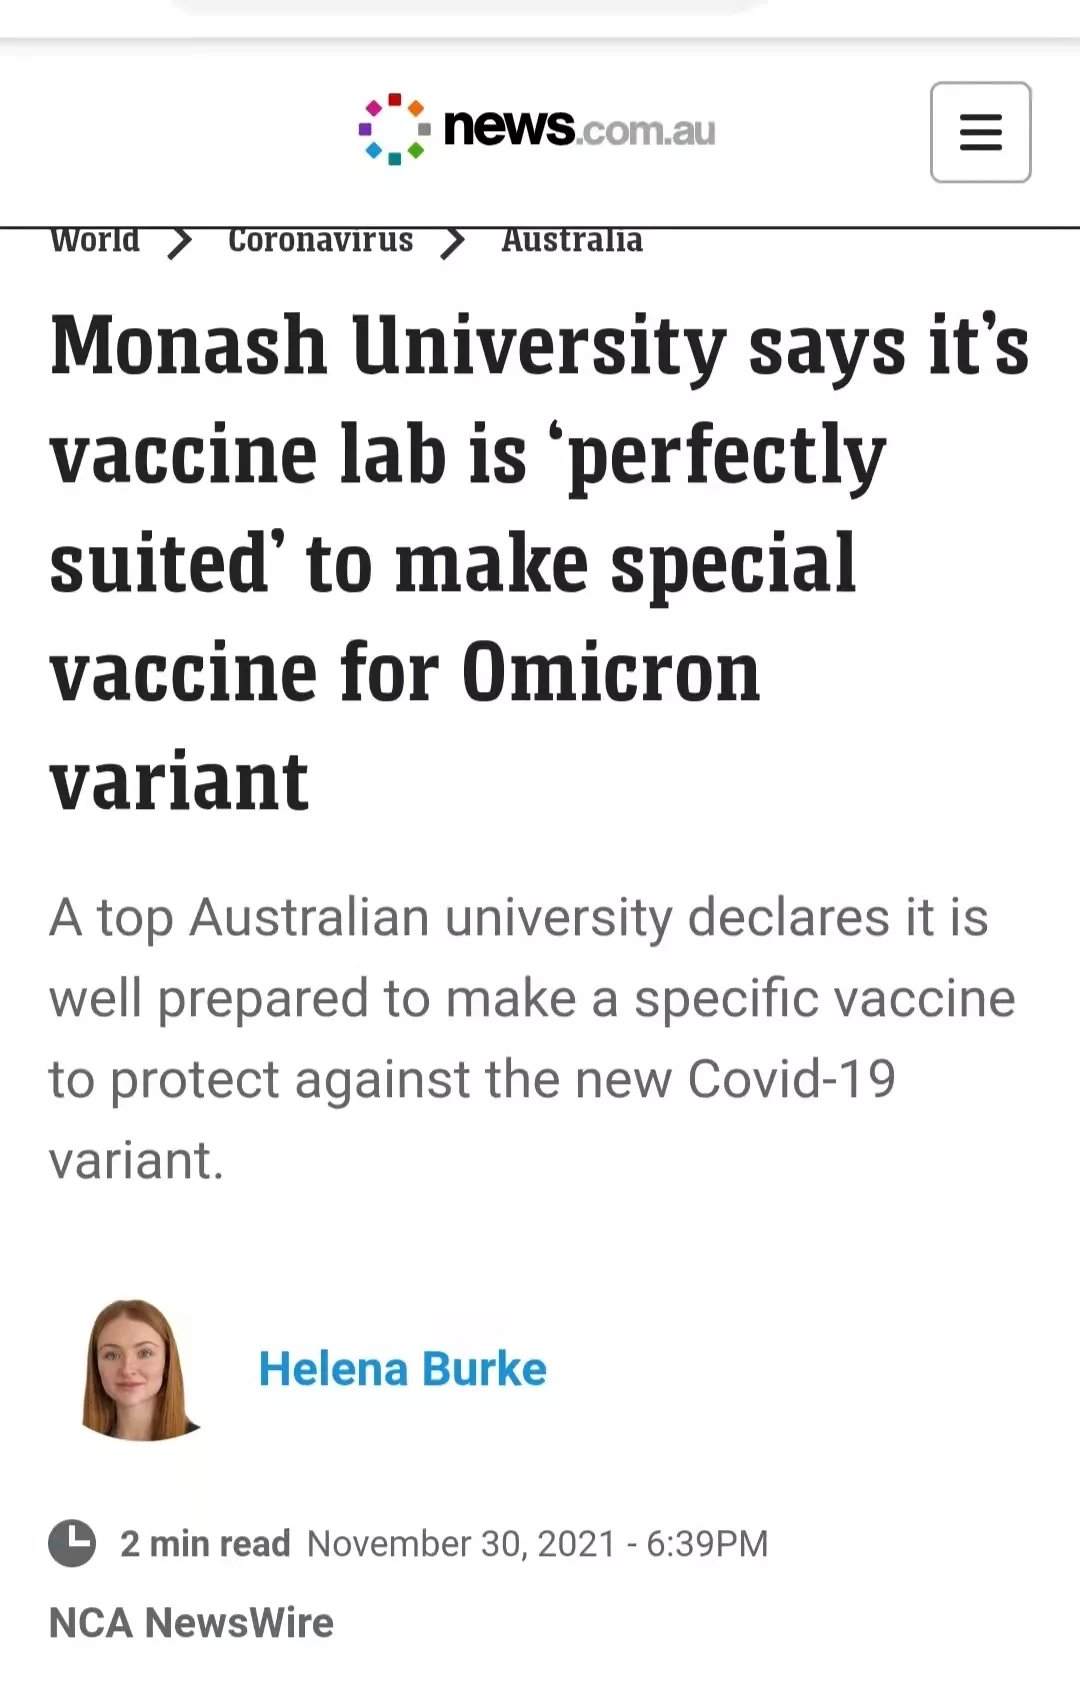Image resolution: width=1080 pixels, height=1705 pixels.
Task: Tap the 6:39PM publish time
Action: pos(707,1543)
